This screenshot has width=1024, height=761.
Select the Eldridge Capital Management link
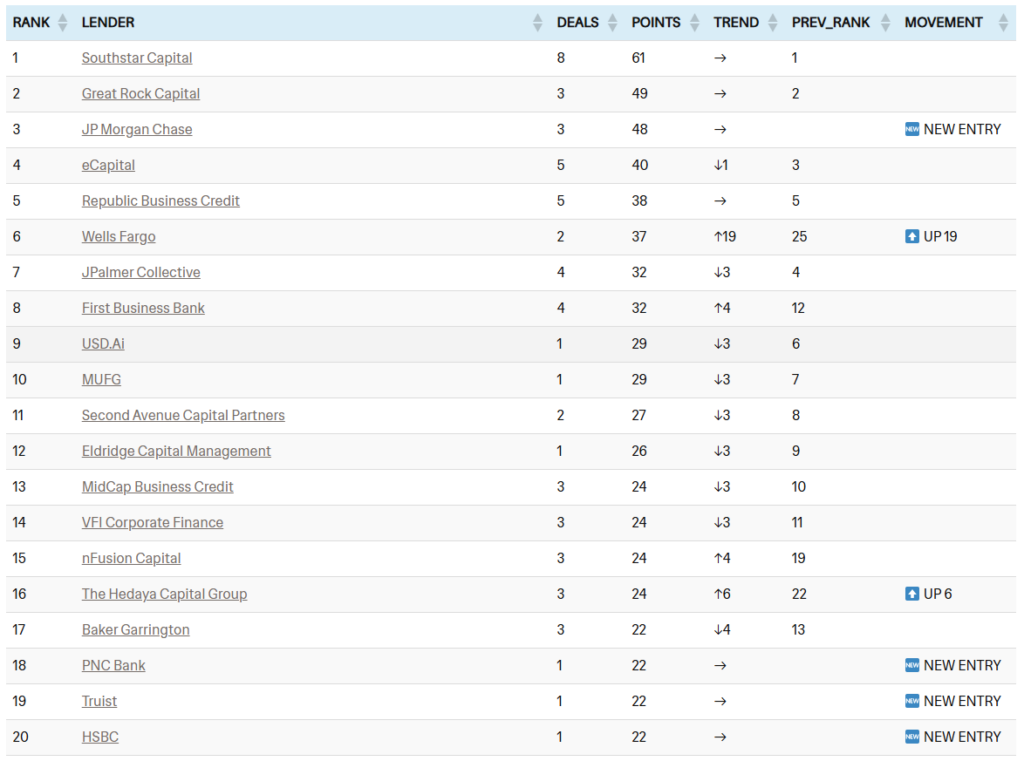176,451
